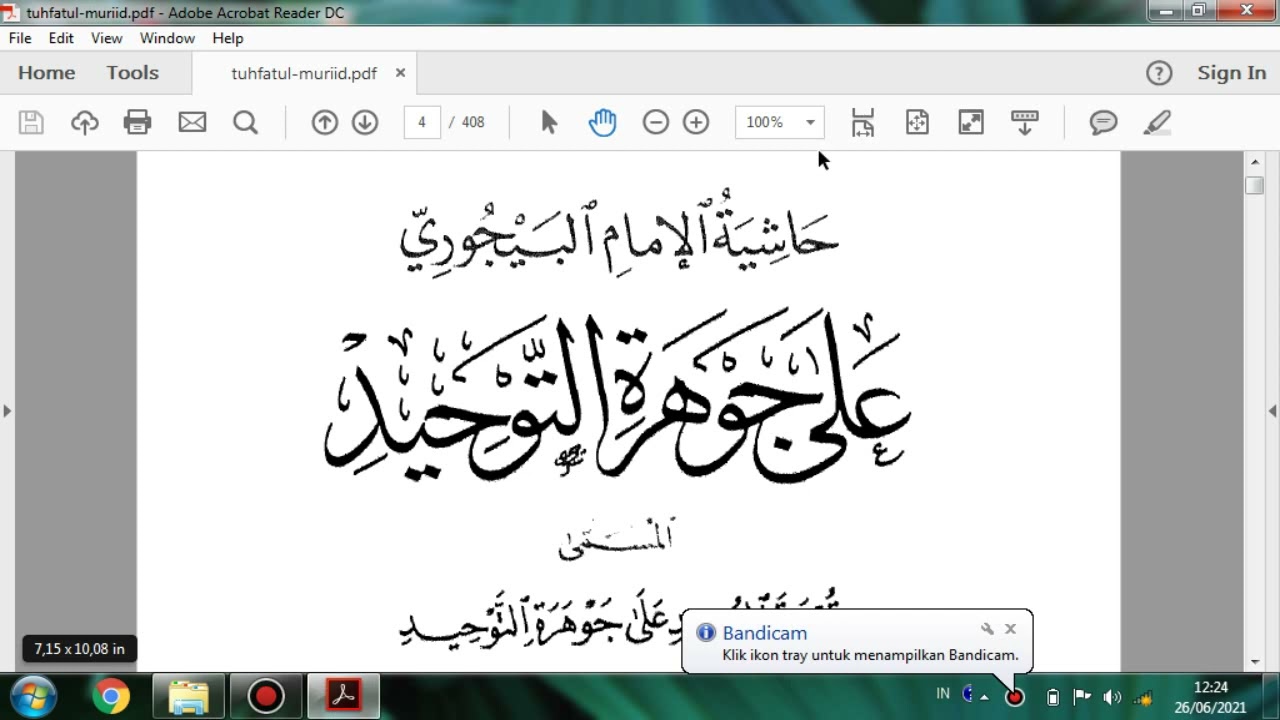Click the upload to cloud icon

coord(85,122)
